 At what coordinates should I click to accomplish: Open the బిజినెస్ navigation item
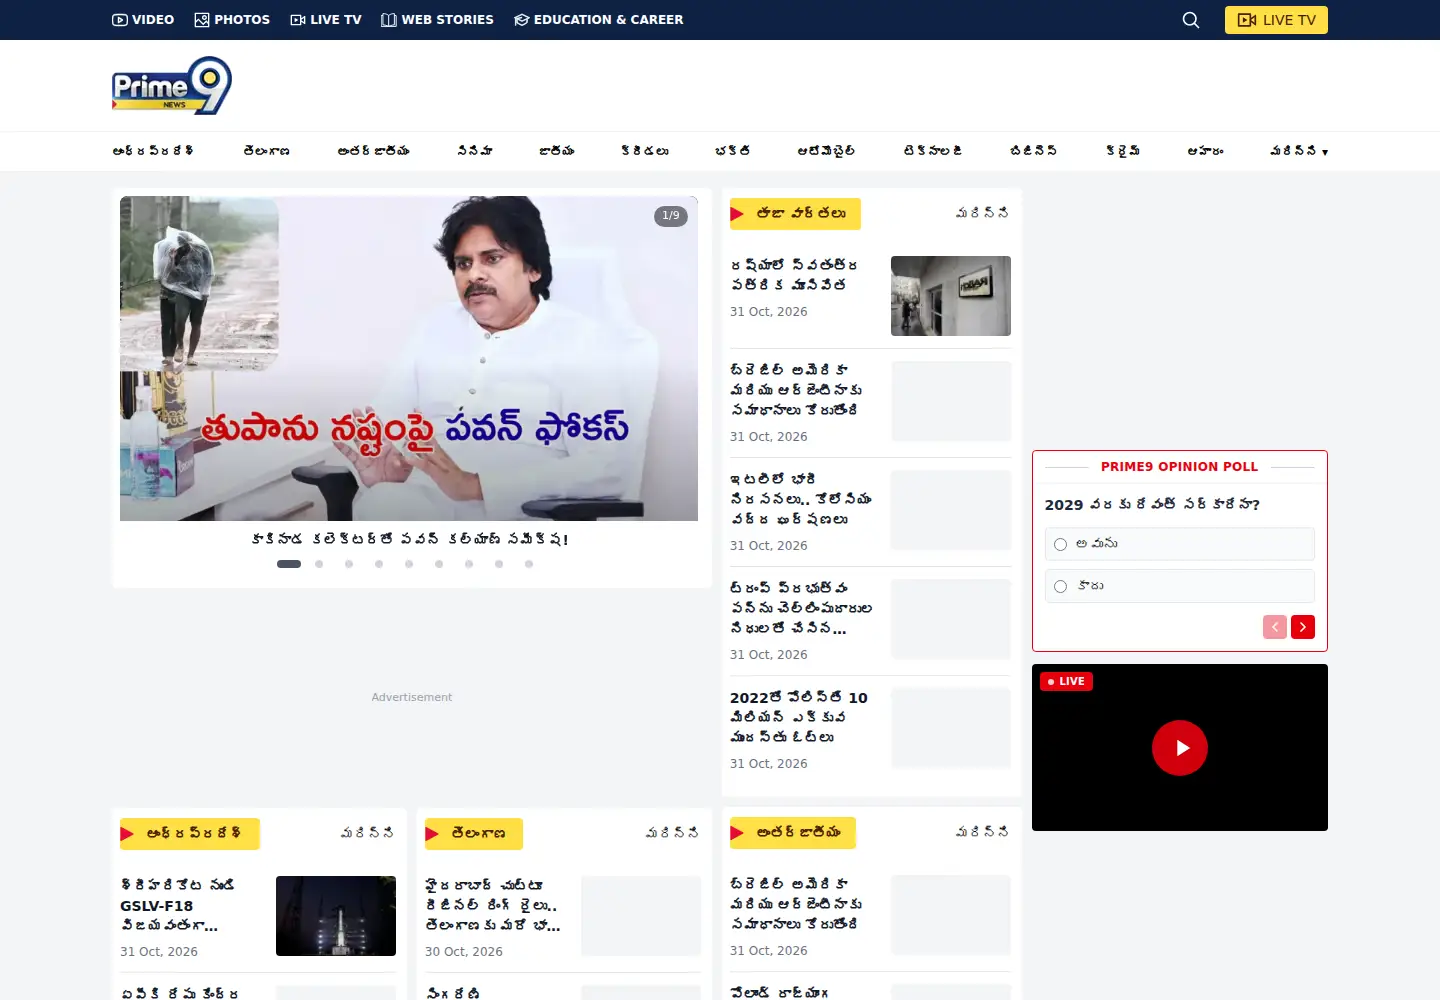(1034, 151)
